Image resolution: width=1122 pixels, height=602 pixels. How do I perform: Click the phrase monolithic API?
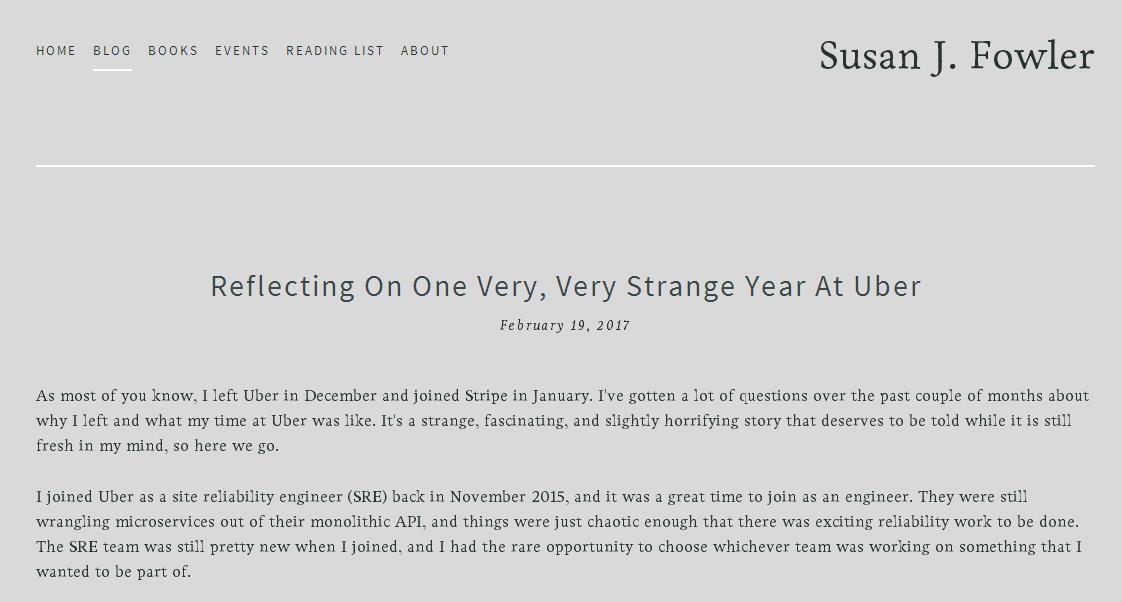click(367, 522)
